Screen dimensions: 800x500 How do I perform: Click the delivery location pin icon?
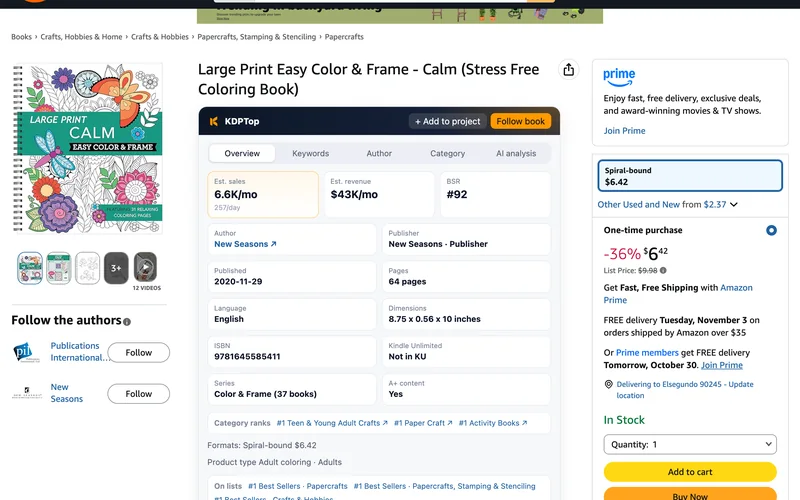pyautogui.click(x=608, y=384)
